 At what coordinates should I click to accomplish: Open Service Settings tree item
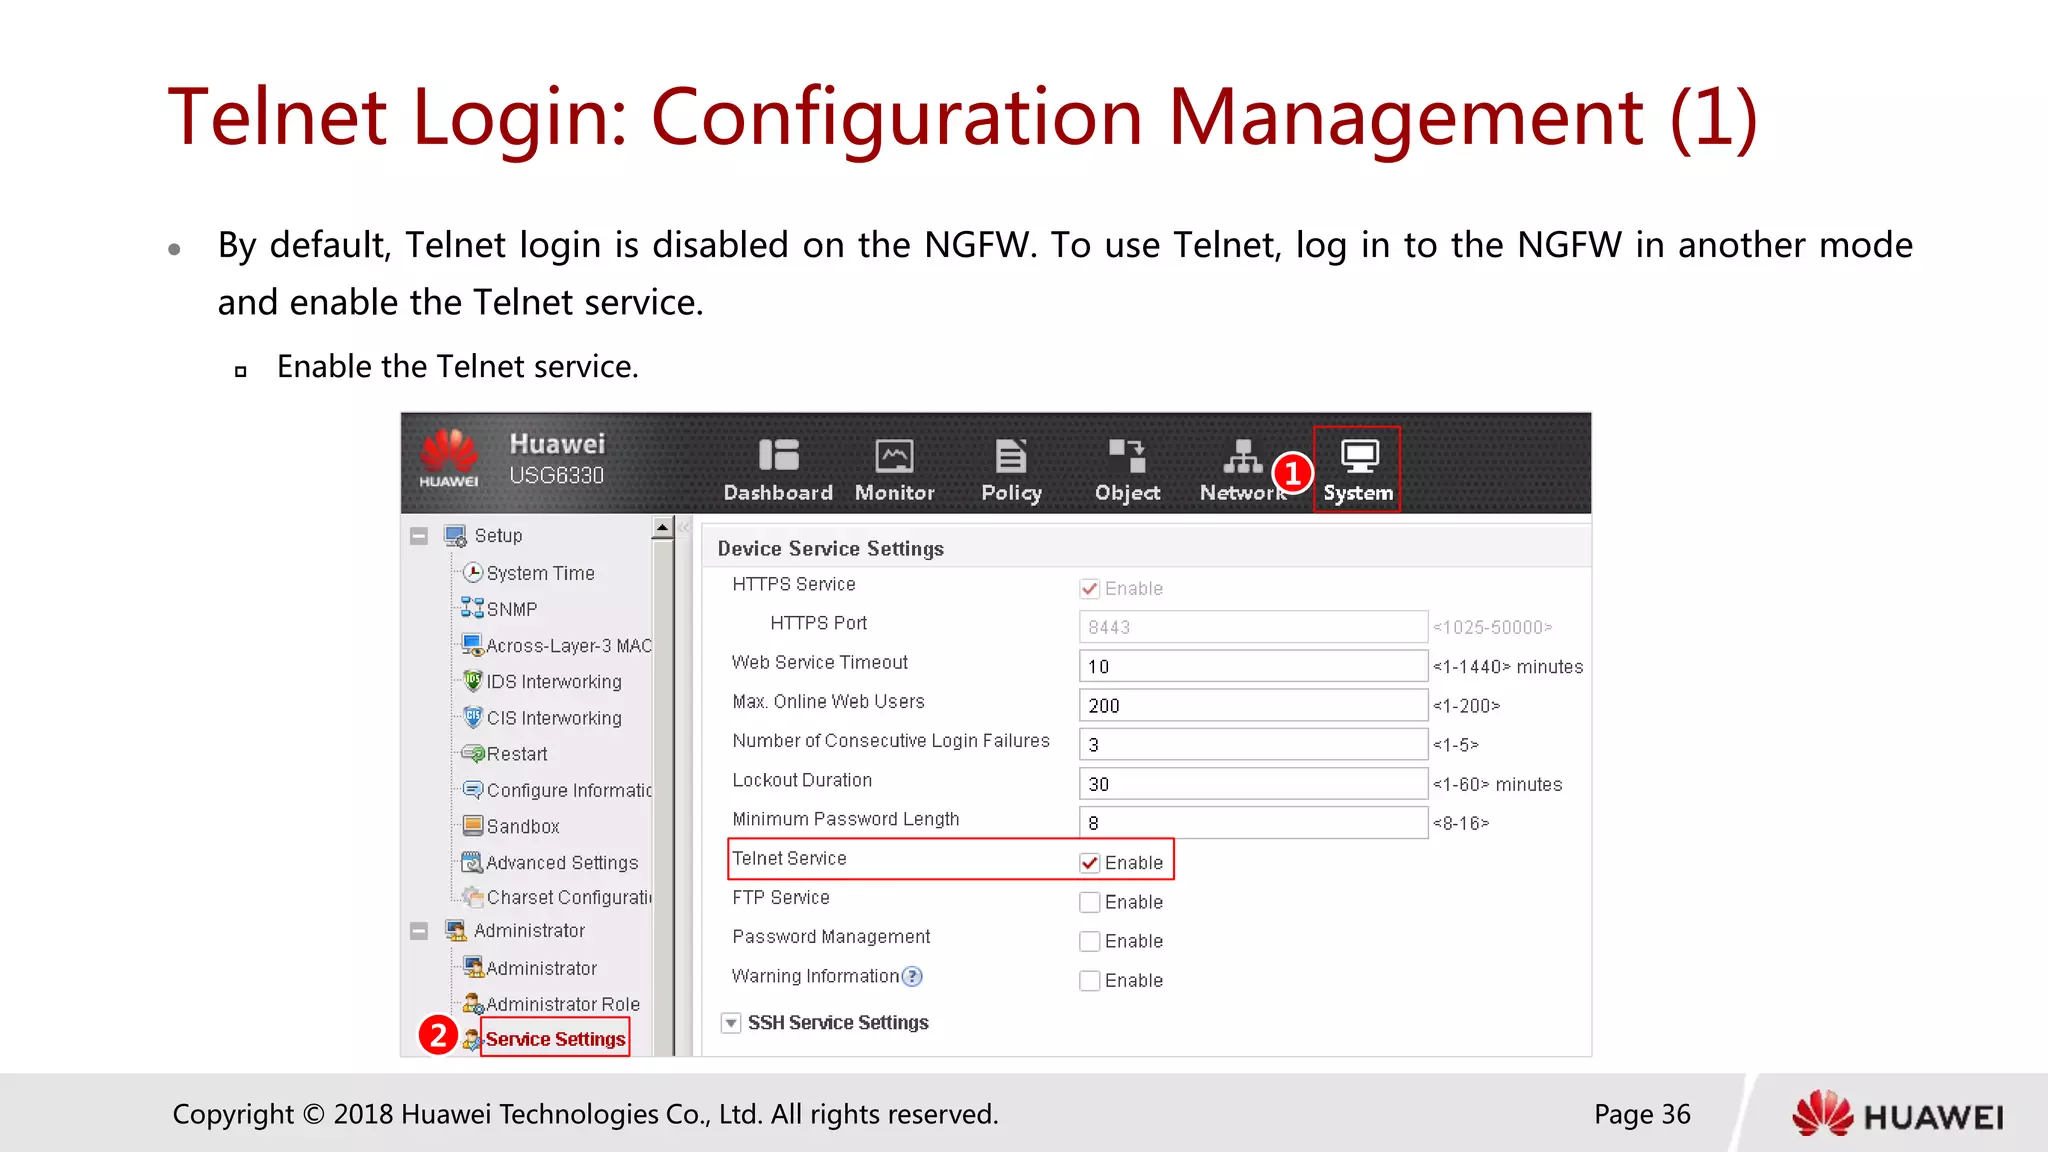coord(556,1039)
